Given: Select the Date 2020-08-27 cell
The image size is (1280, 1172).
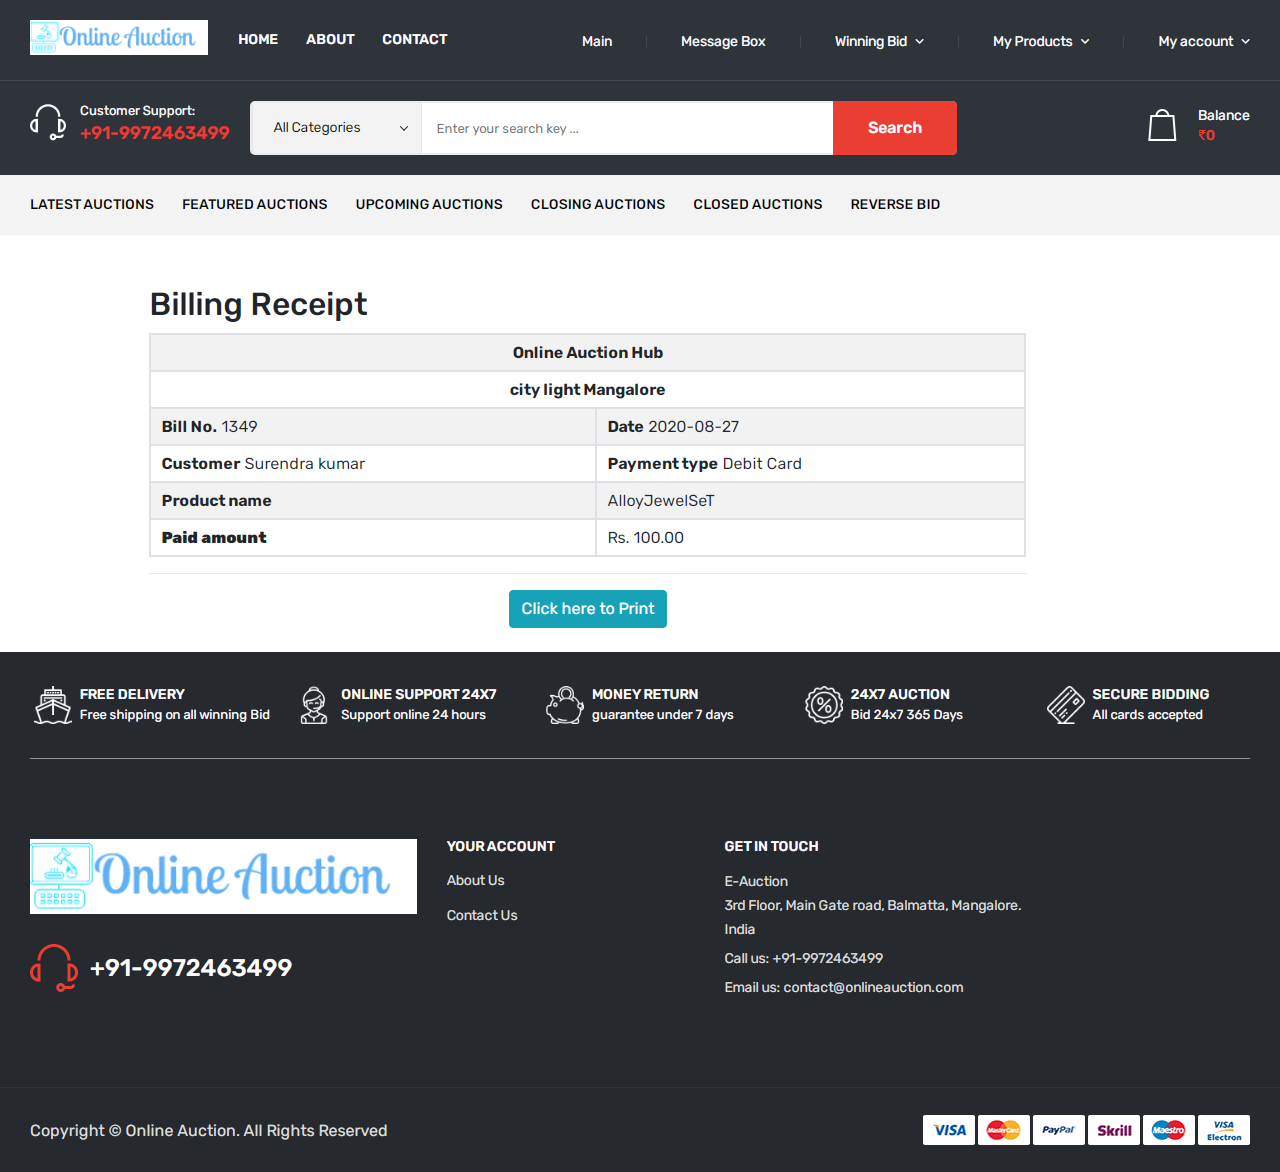Looking at the screenshot, I should [x=810, y=427].
